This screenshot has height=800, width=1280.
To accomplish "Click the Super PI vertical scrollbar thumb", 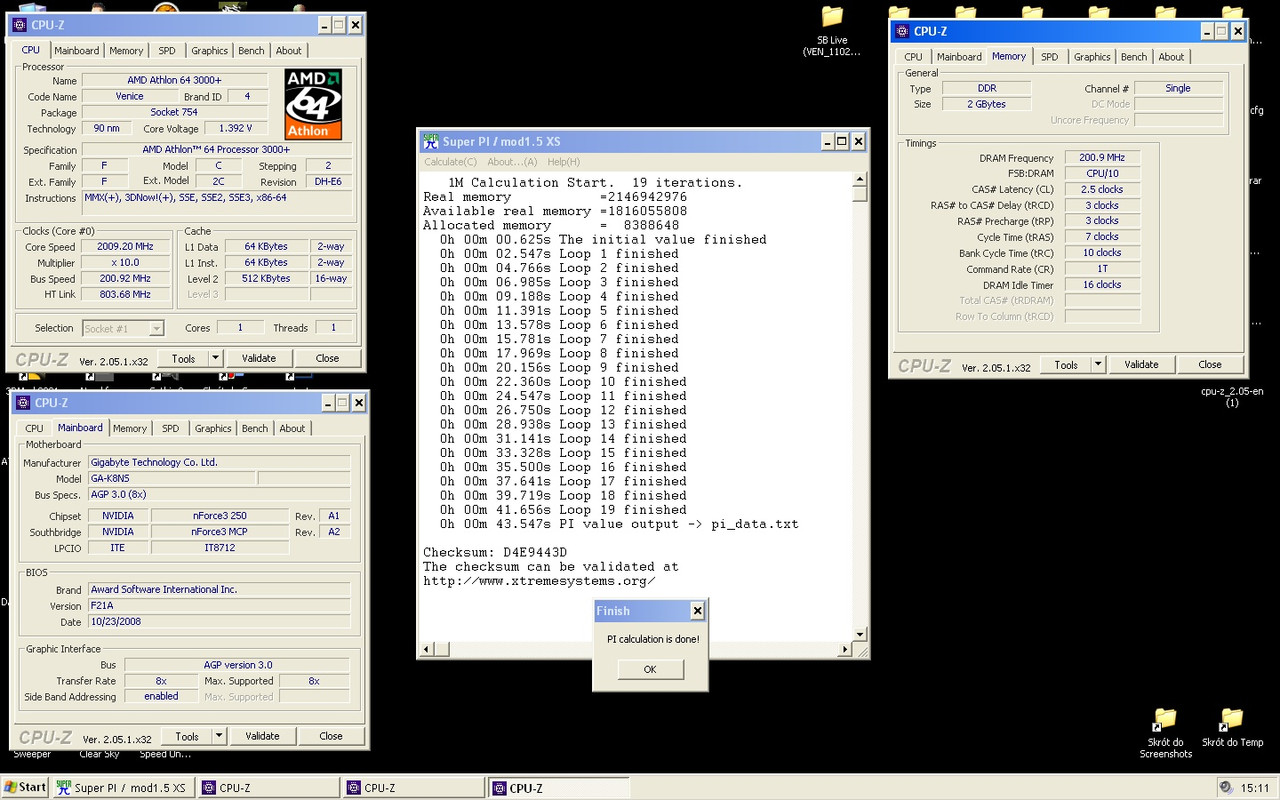I will (860, 194).
